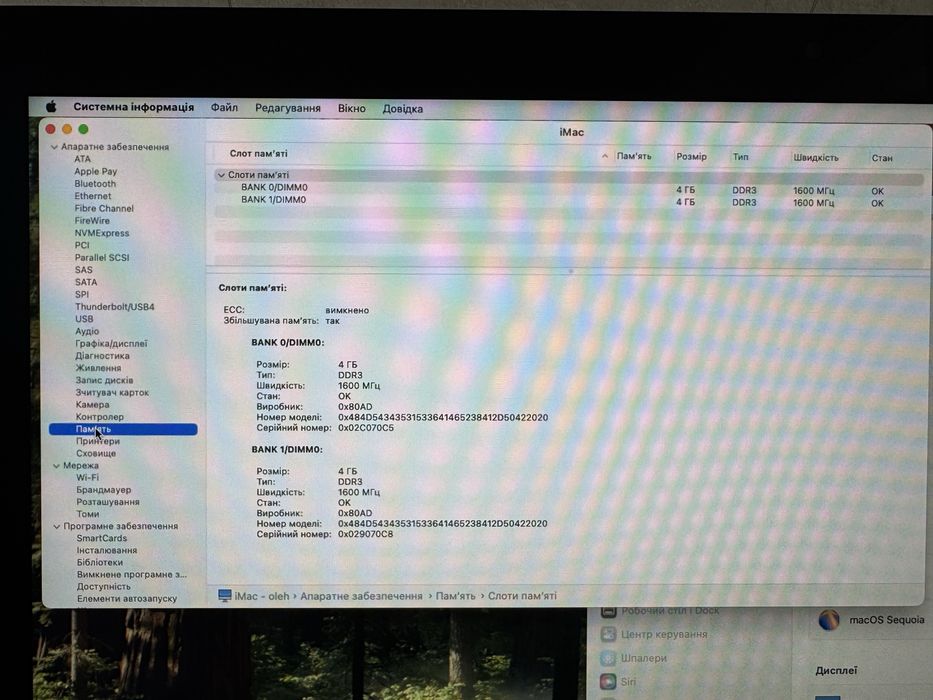Select Apple Pay in the sidebar
The image size is (933, 700).
(x=95, y=171)
